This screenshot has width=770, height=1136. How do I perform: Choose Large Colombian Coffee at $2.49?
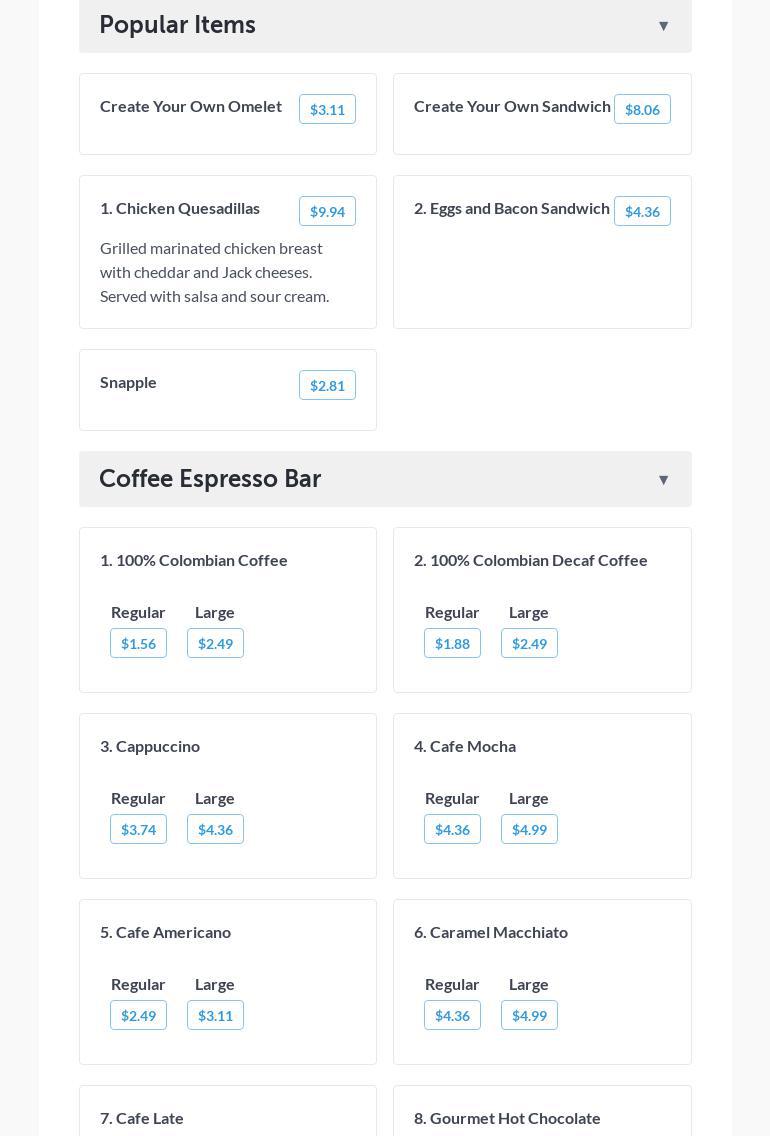tap(215, 644)
